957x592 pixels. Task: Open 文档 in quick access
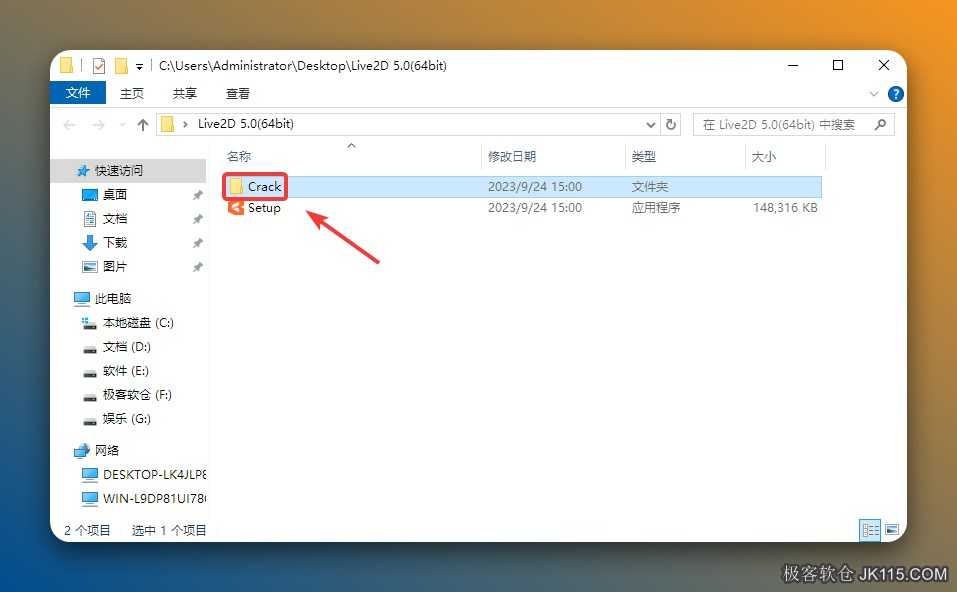point(115,218)
